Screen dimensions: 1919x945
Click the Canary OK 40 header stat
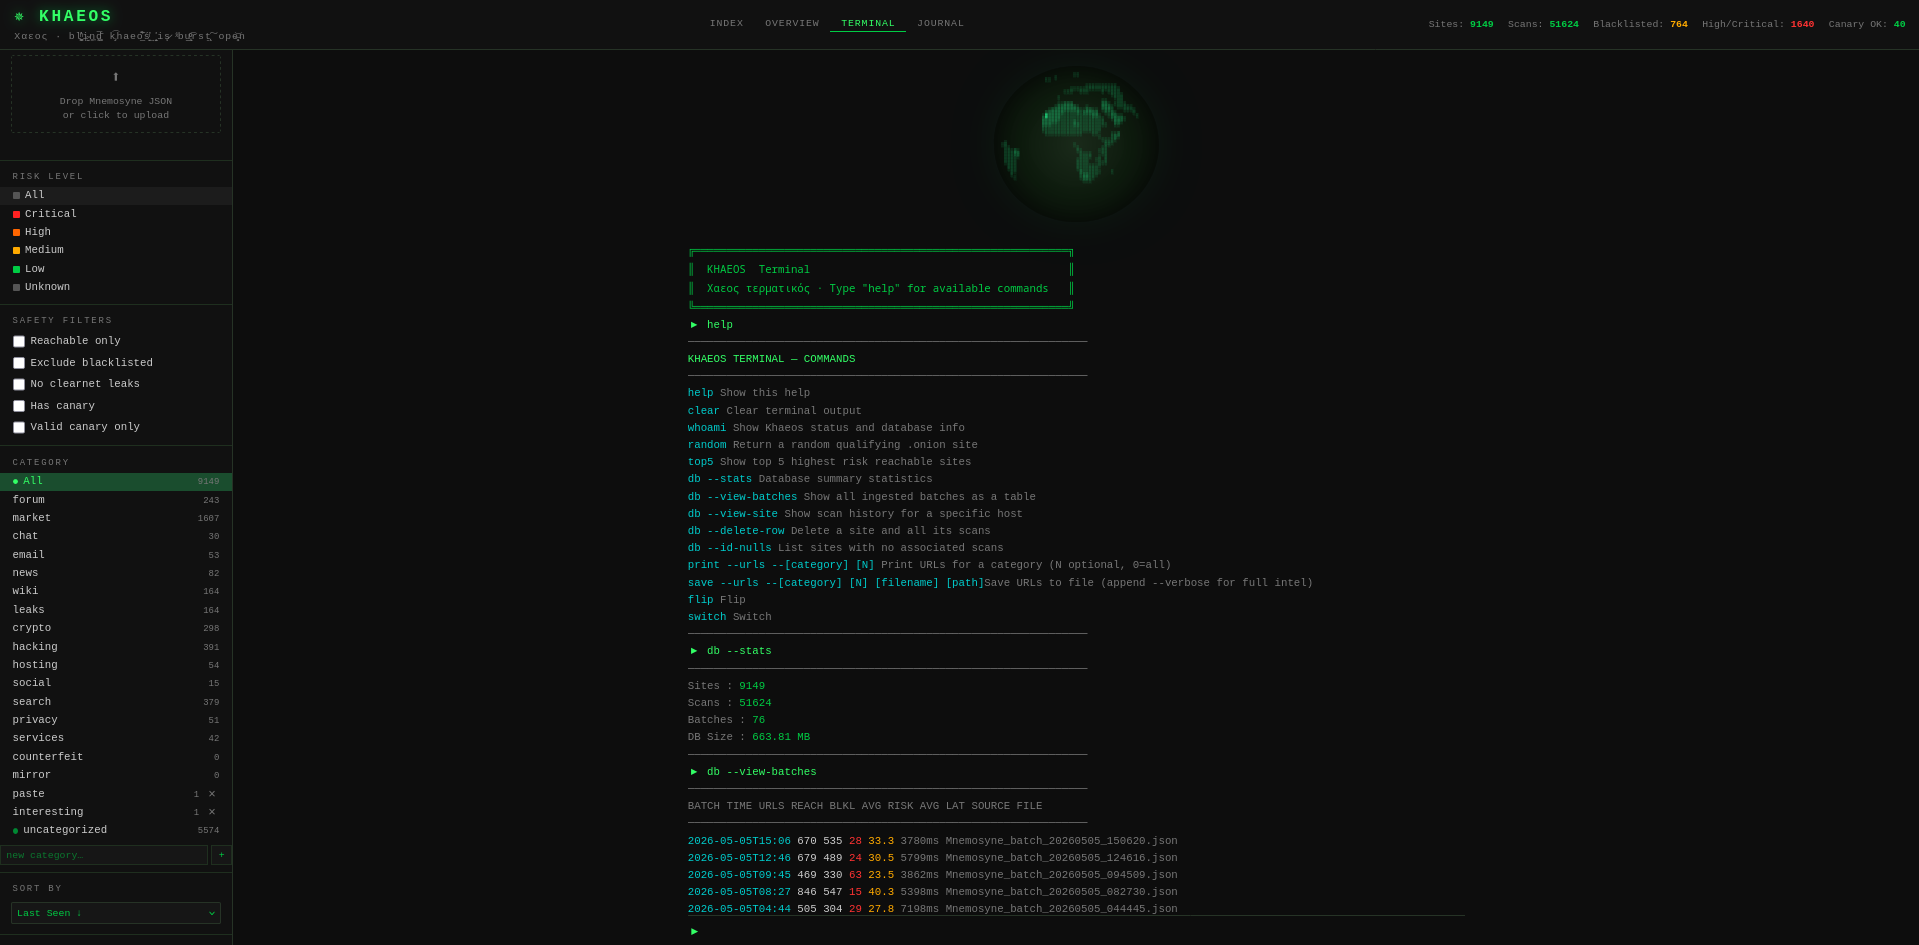click(x=1867, y=24)
